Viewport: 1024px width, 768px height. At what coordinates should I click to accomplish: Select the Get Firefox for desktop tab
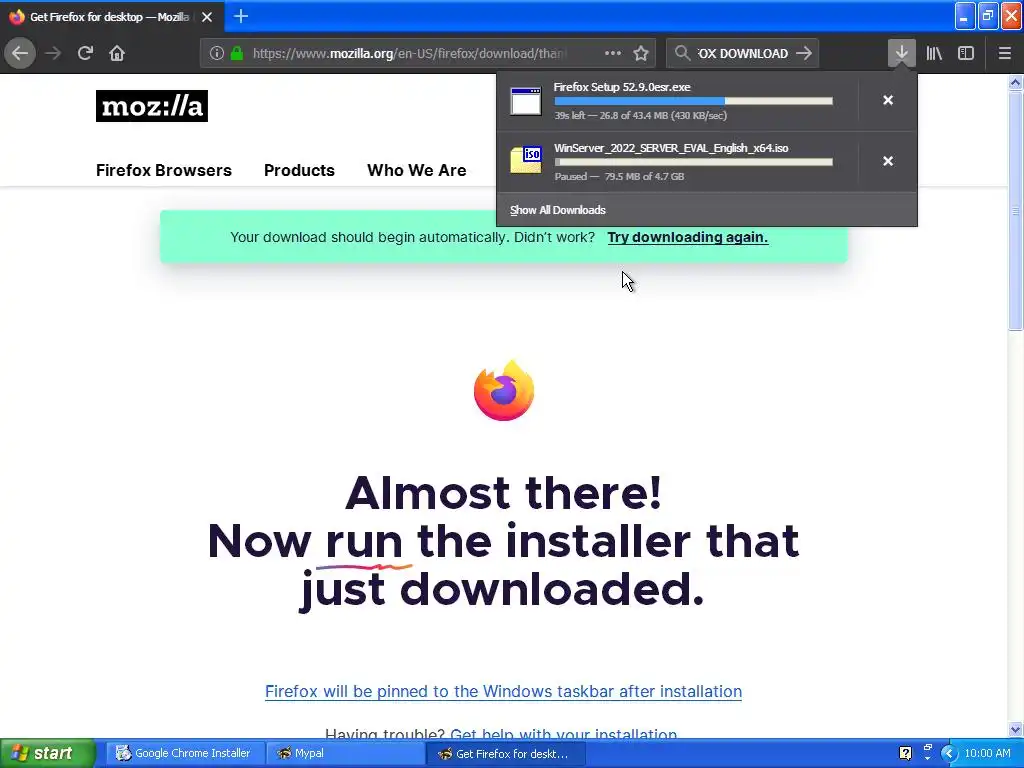pyautogui.click(x=112, y=17)
